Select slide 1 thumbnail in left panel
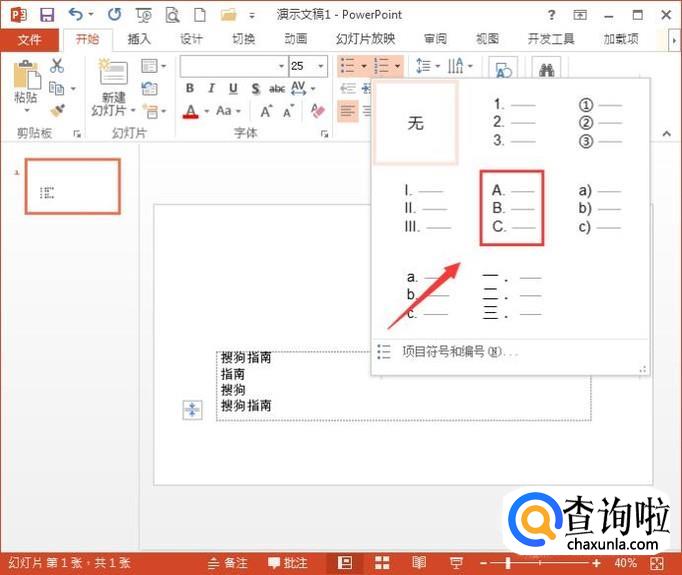This screenshot has width=682, height=575. point(72,186)
